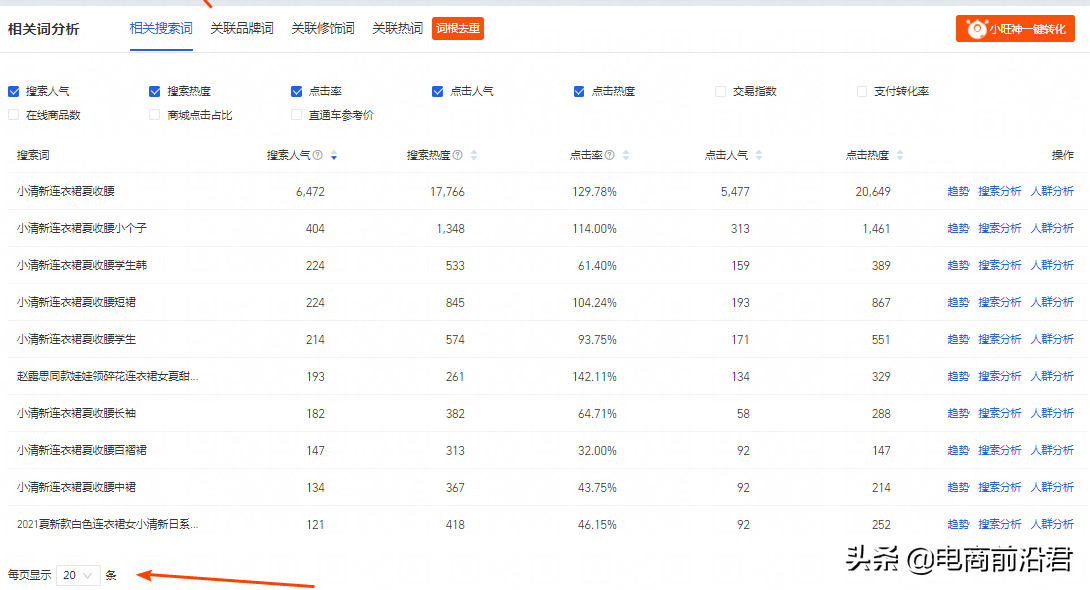
Task: Click the 词根去重 red button
Action: pos(457,28)
